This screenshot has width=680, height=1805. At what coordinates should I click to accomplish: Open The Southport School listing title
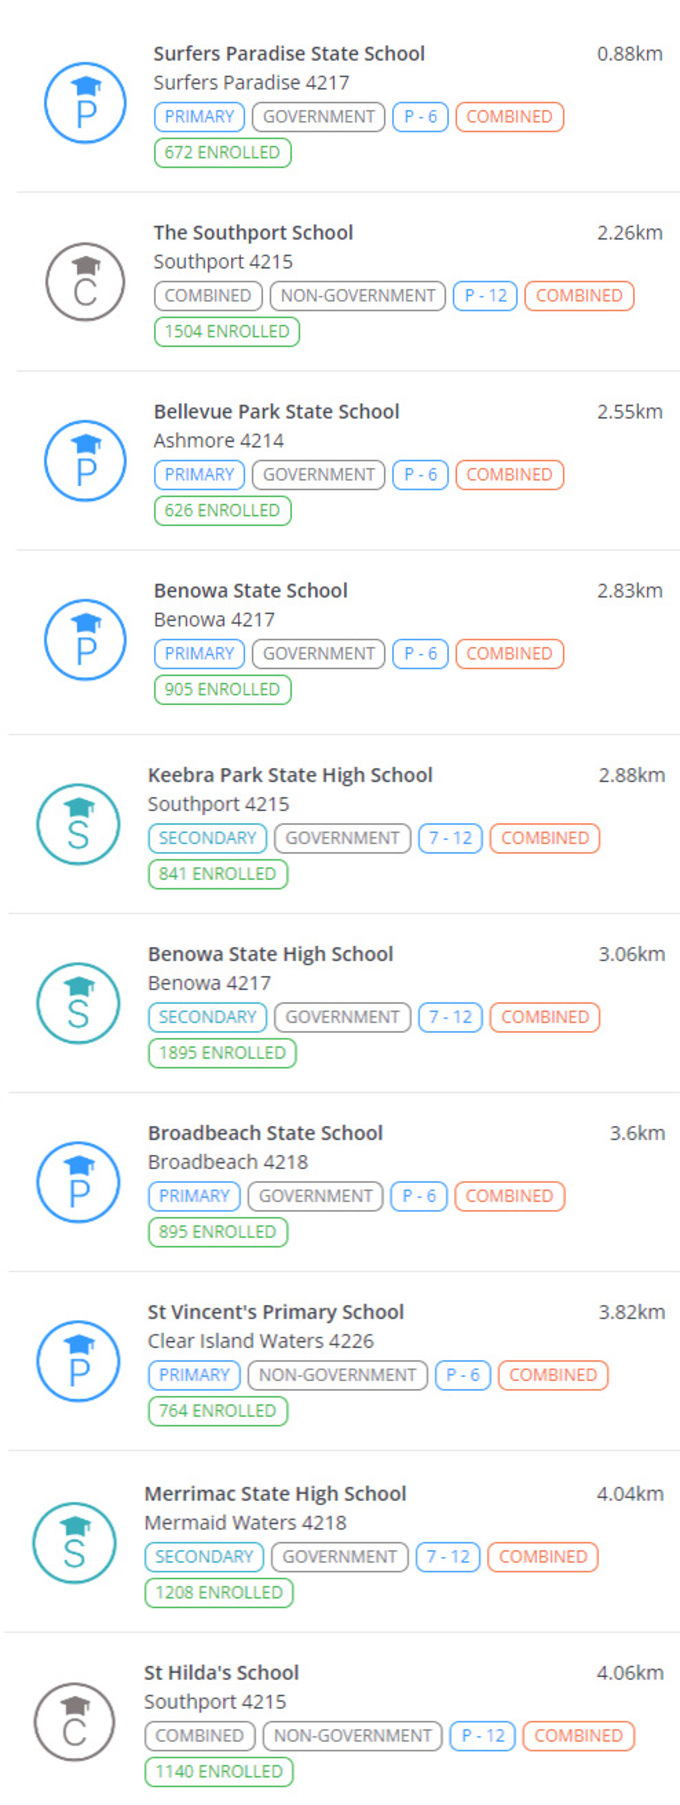pyautogui.click(x=253, y=233)
